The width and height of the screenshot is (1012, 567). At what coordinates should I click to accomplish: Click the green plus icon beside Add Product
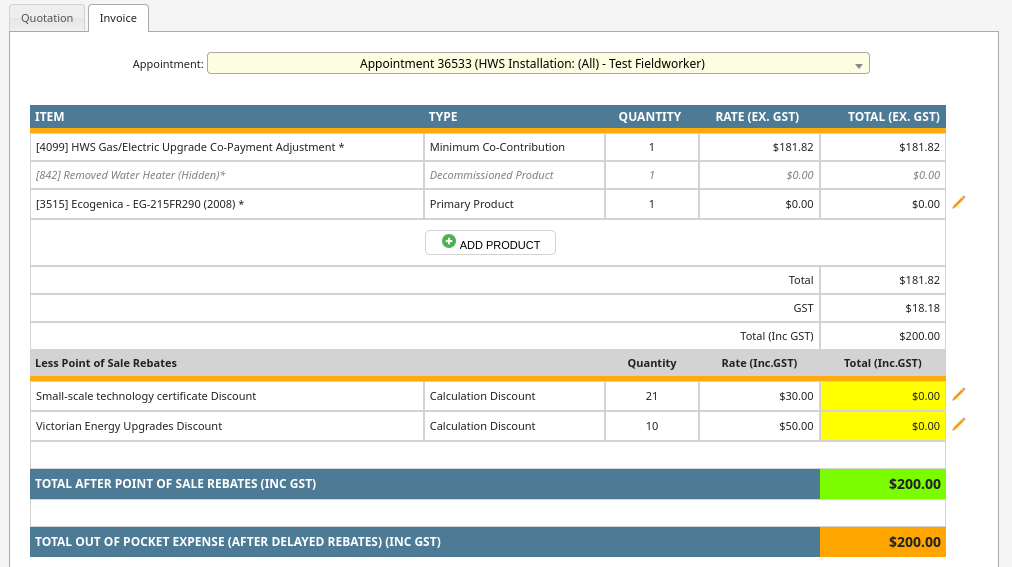(x=449, y=242)
